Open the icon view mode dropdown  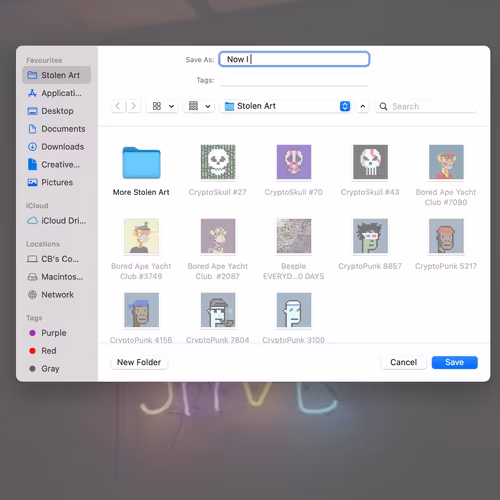pyautogui.click(x=163, y=106)
